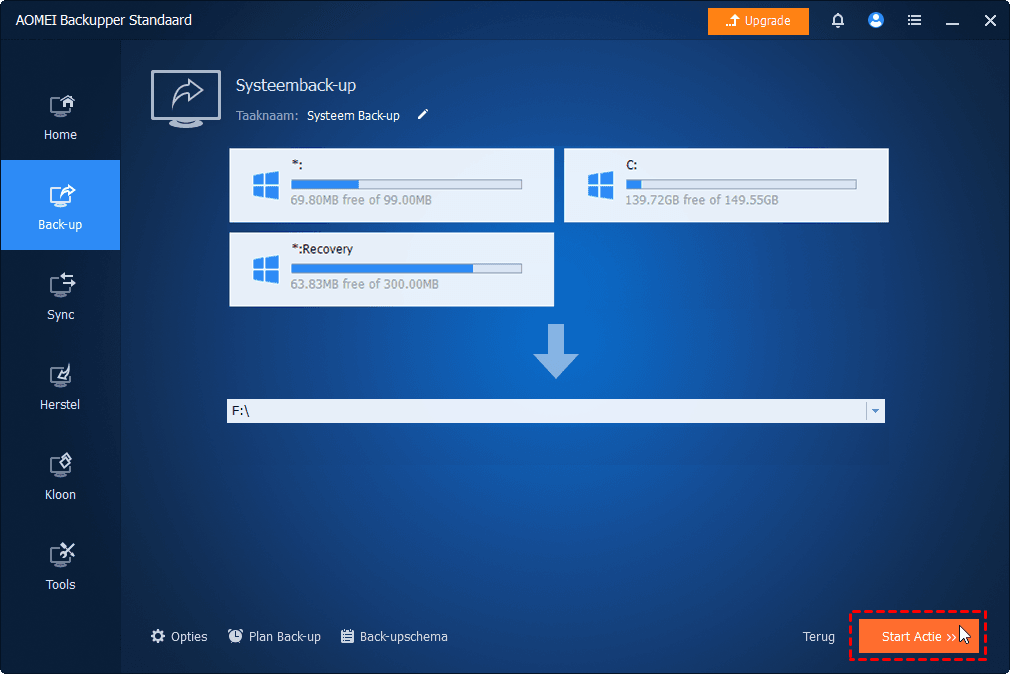Open Plan Back-up scheduling
Viewport: 1010px width, 674px height.
point(274,637)
